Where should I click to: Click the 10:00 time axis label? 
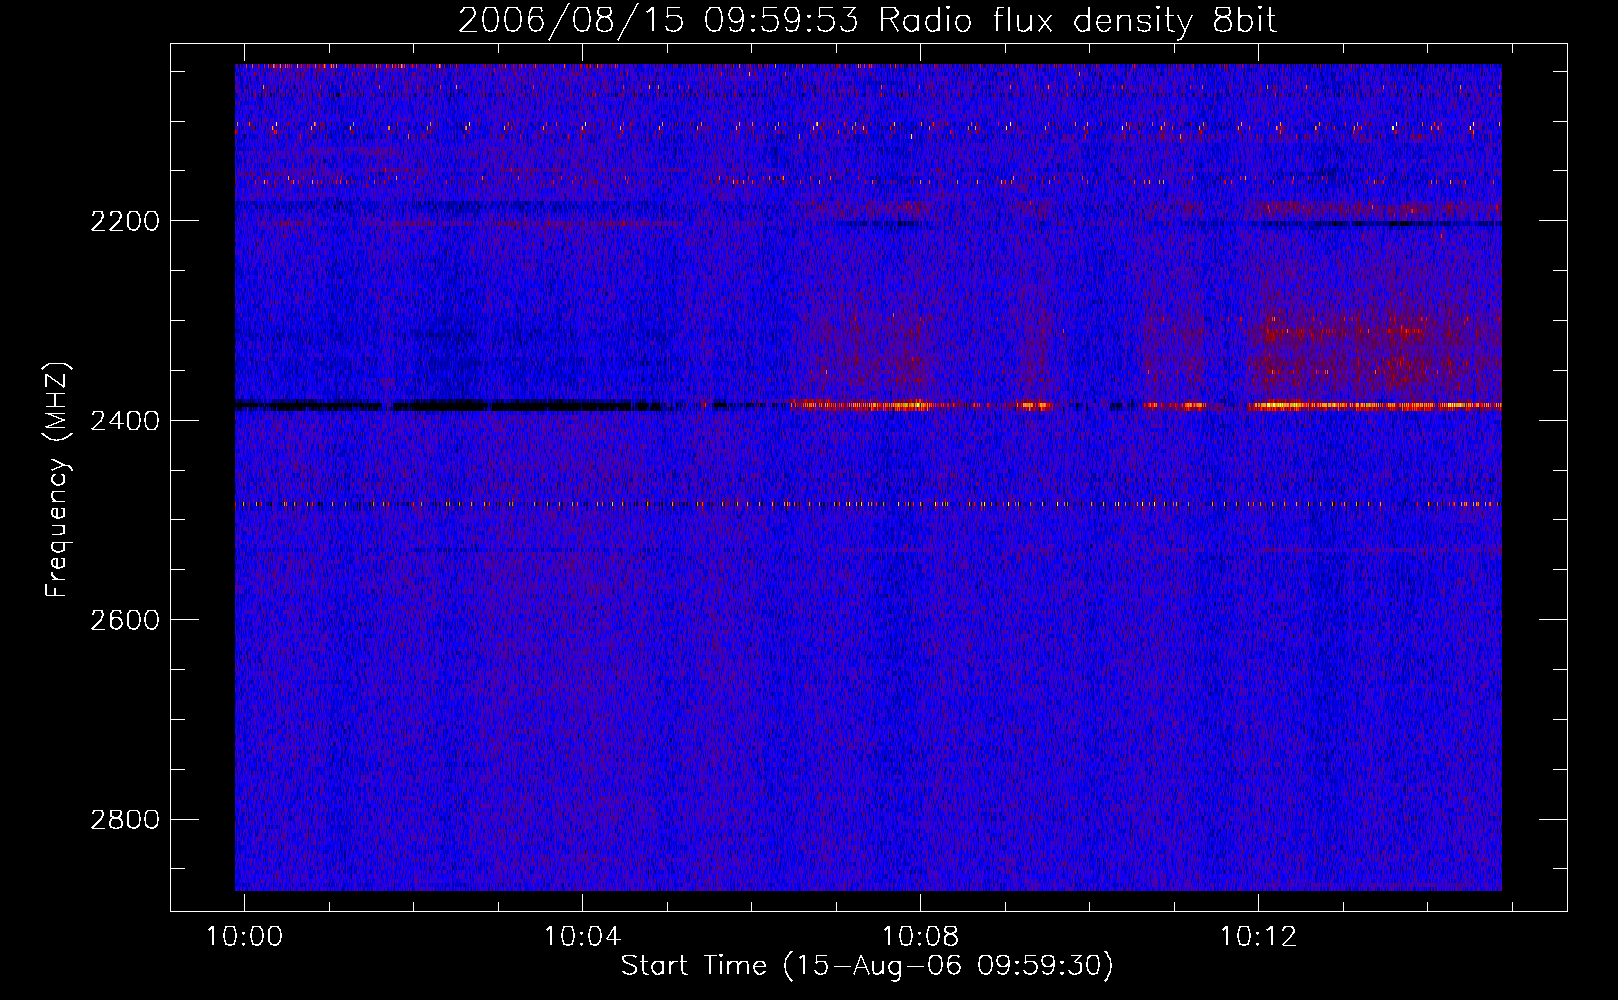(x=244, y=936)
